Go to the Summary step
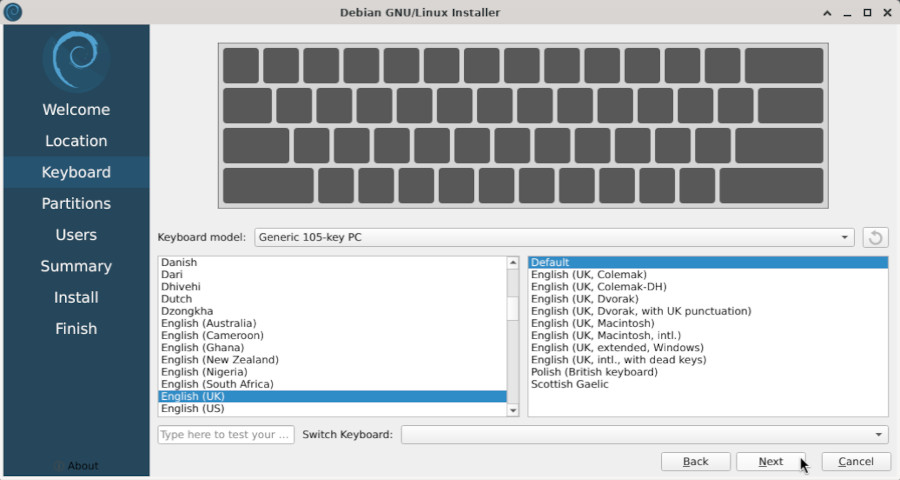This screenshot has width=900, height=480. pos(76,266)
